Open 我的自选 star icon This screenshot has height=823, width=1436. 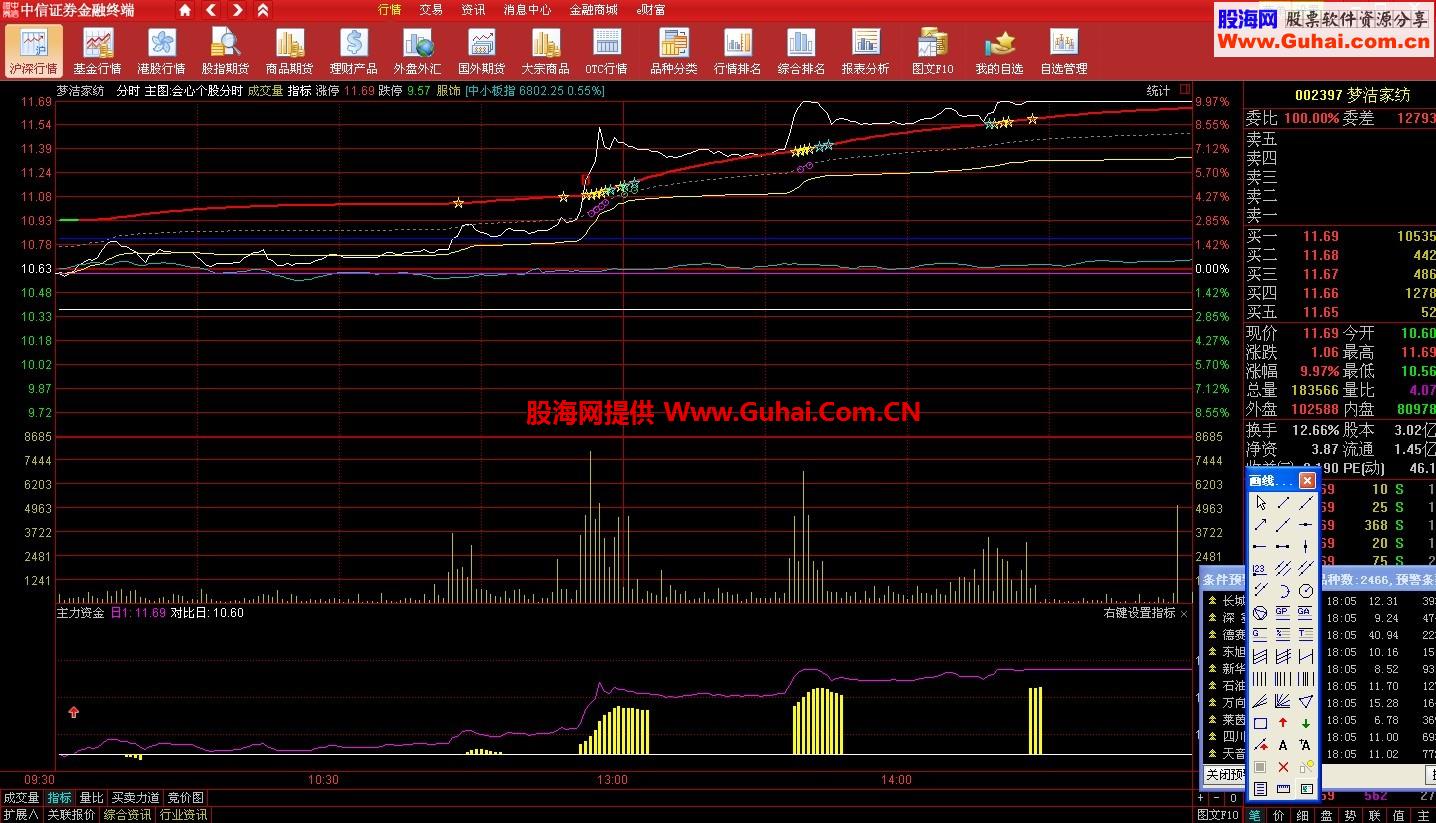(999, 50)
